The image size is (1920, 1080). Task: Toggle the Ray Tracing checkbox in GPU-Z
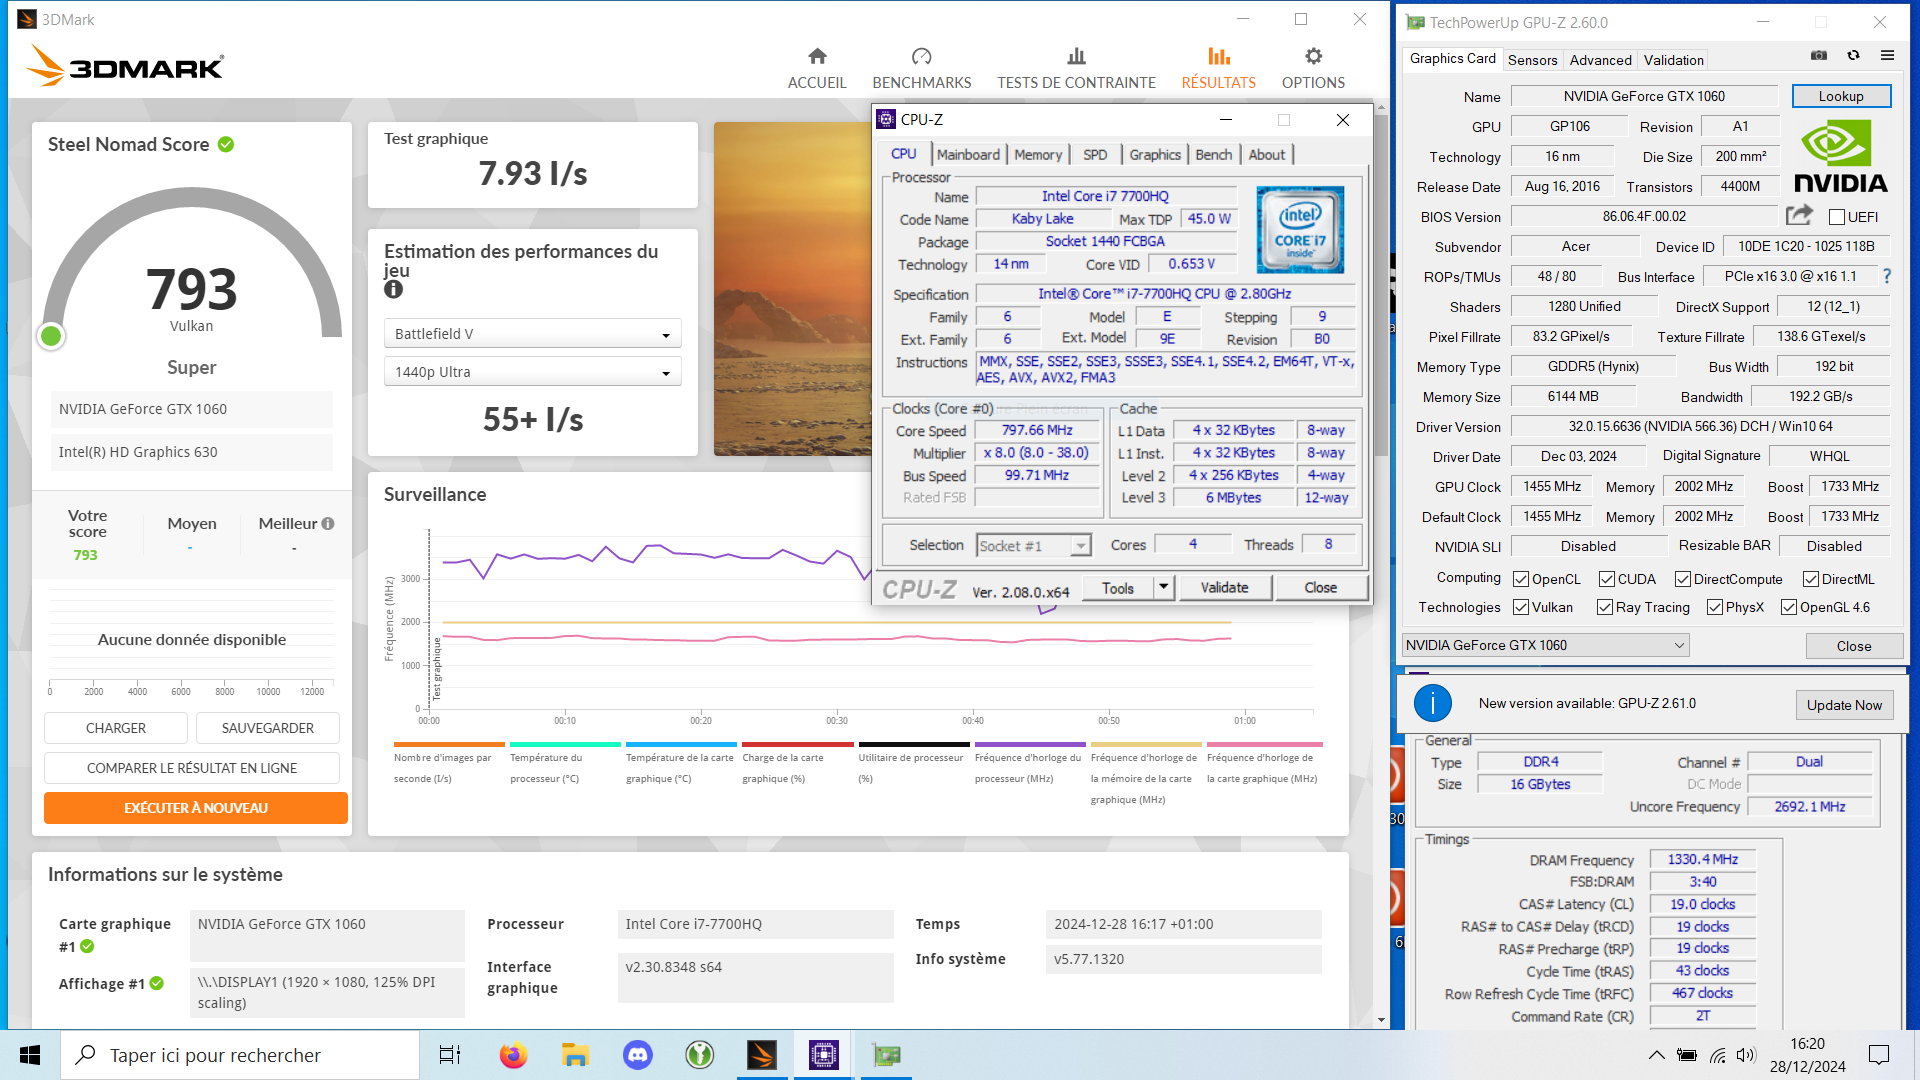coord(1605,607)
